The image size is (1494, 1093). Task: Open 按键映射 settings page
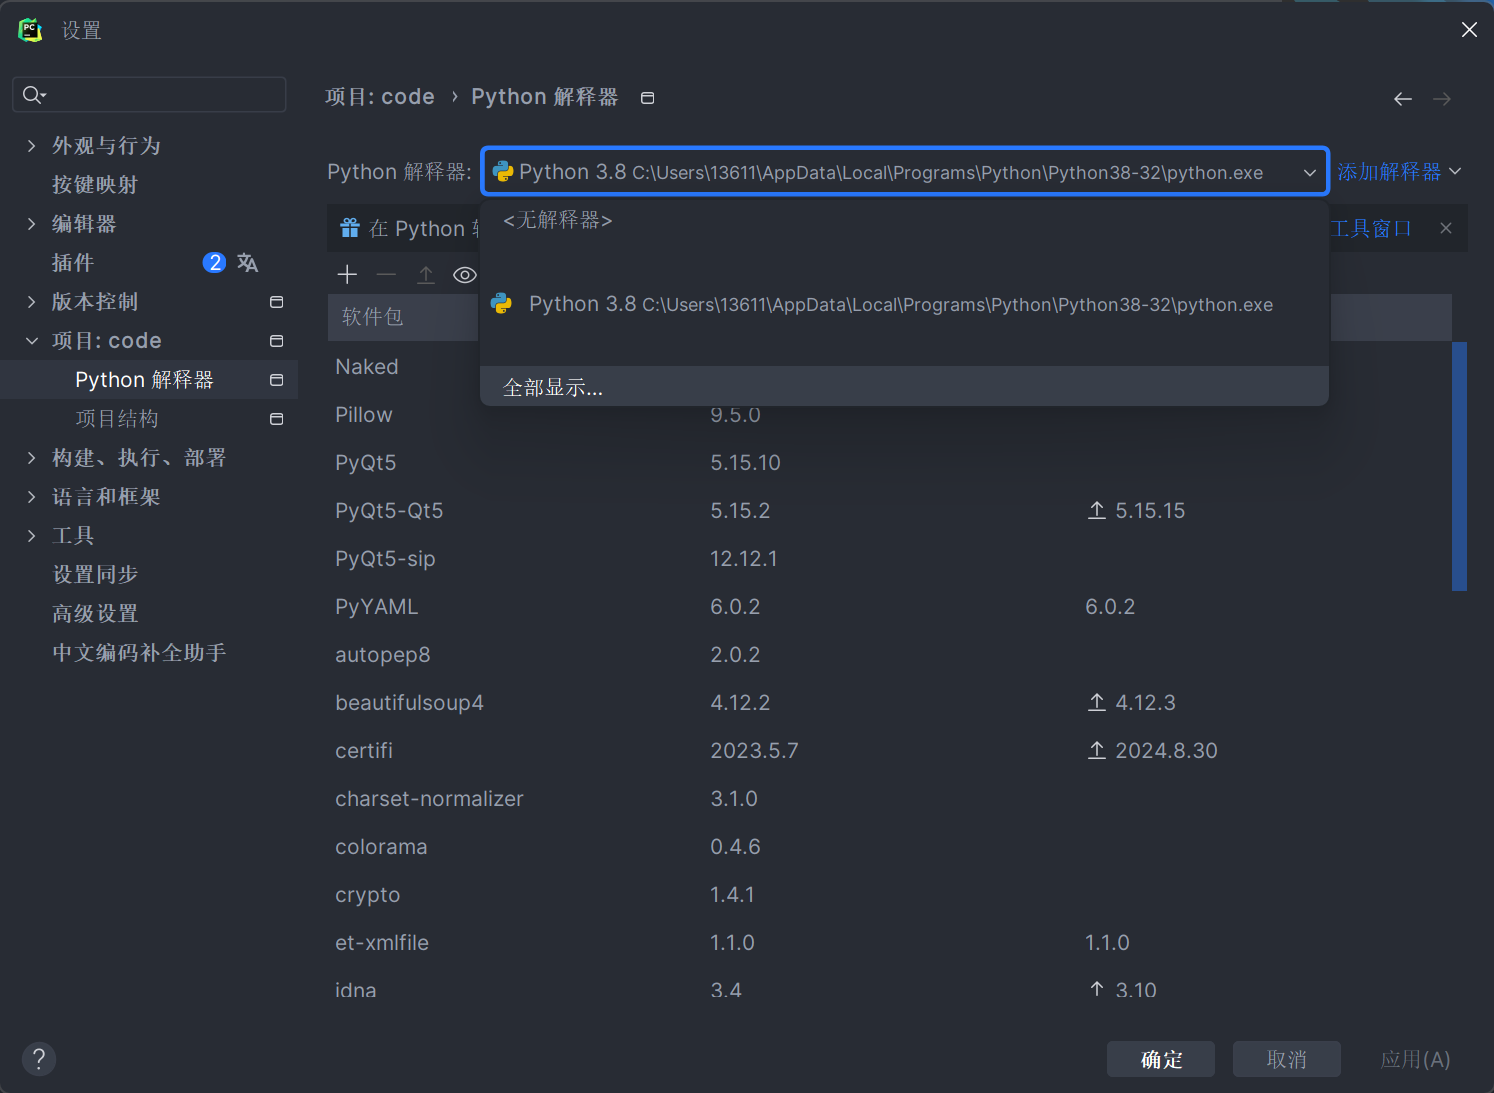(x=95, y=185)
